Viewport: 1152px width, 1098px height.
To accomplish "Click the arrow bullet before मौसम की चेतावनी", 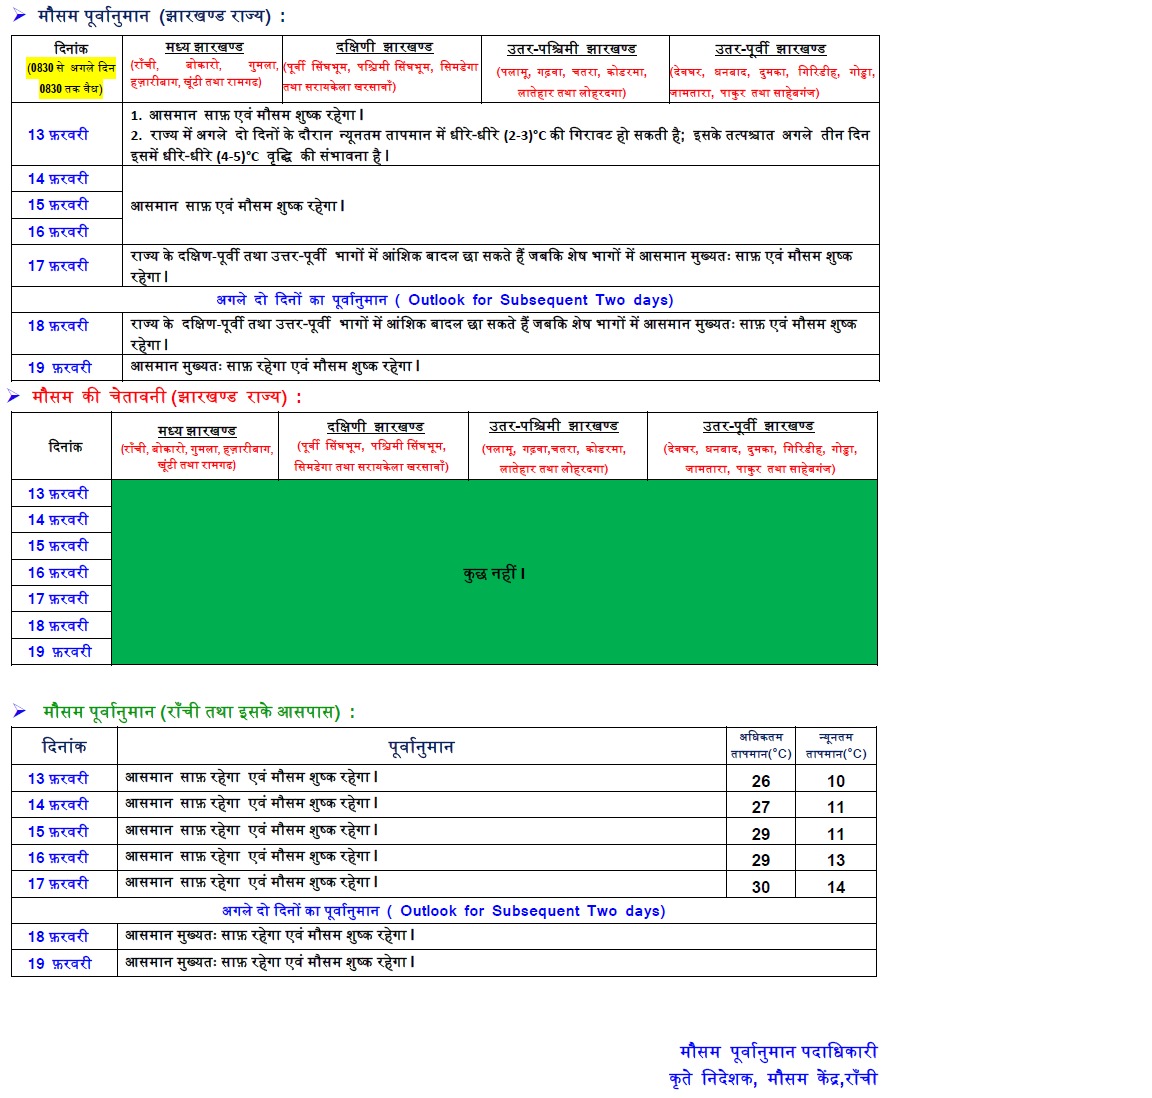I will coord(13,396).
